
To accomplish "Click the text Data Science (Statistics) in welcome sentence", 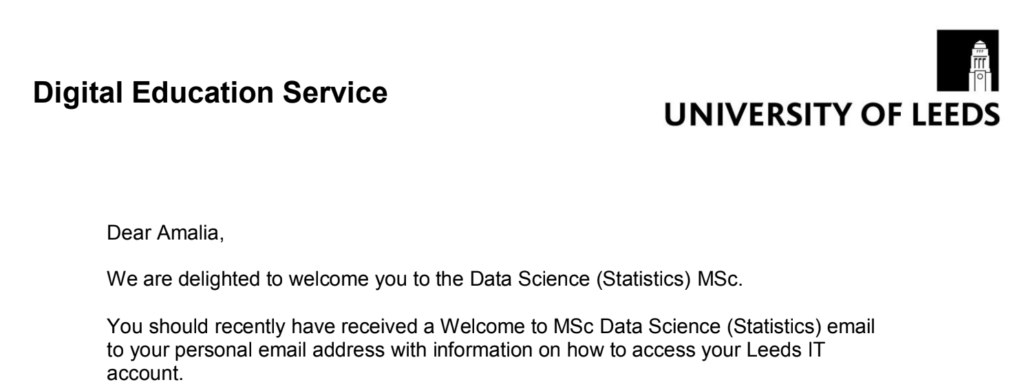I will tap(581, 279).
